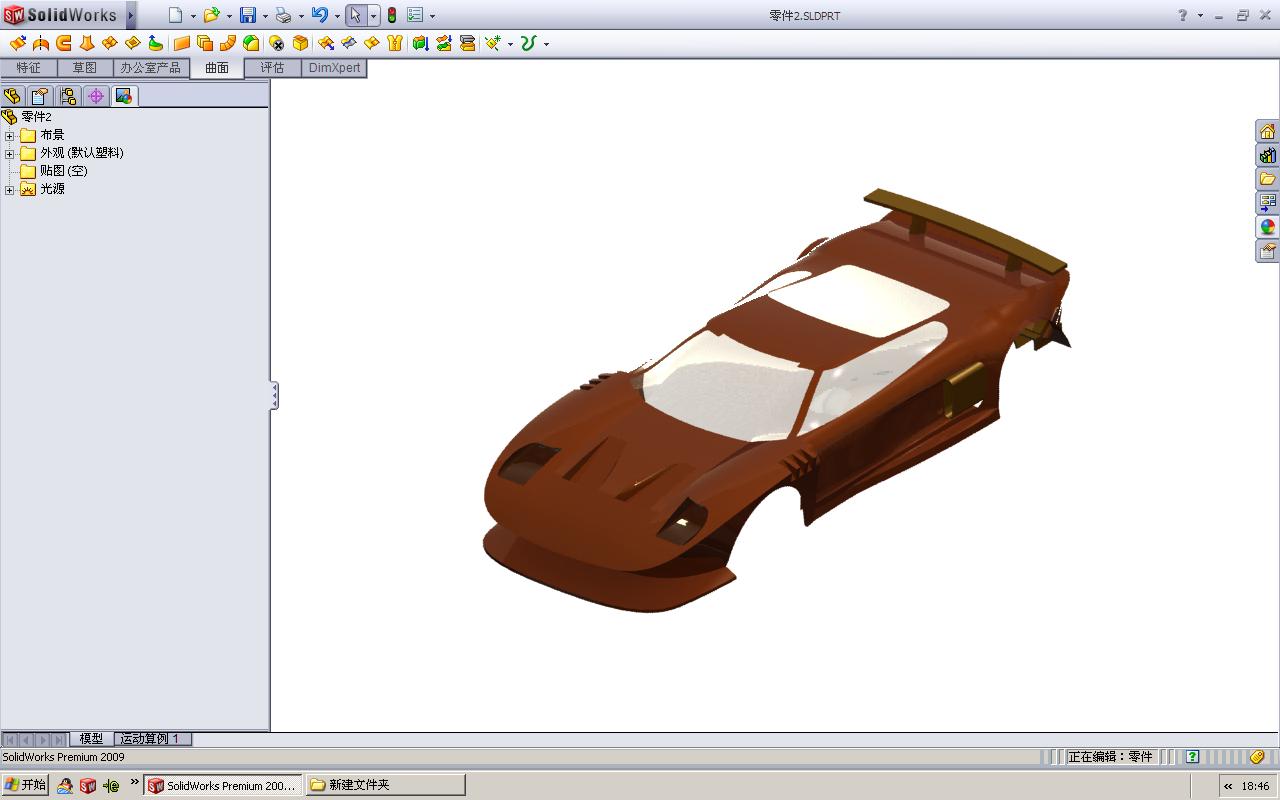This screenshot has width=1280, height=800.
Task: Switch to the 评估 tab
Action: coord(272,68)
